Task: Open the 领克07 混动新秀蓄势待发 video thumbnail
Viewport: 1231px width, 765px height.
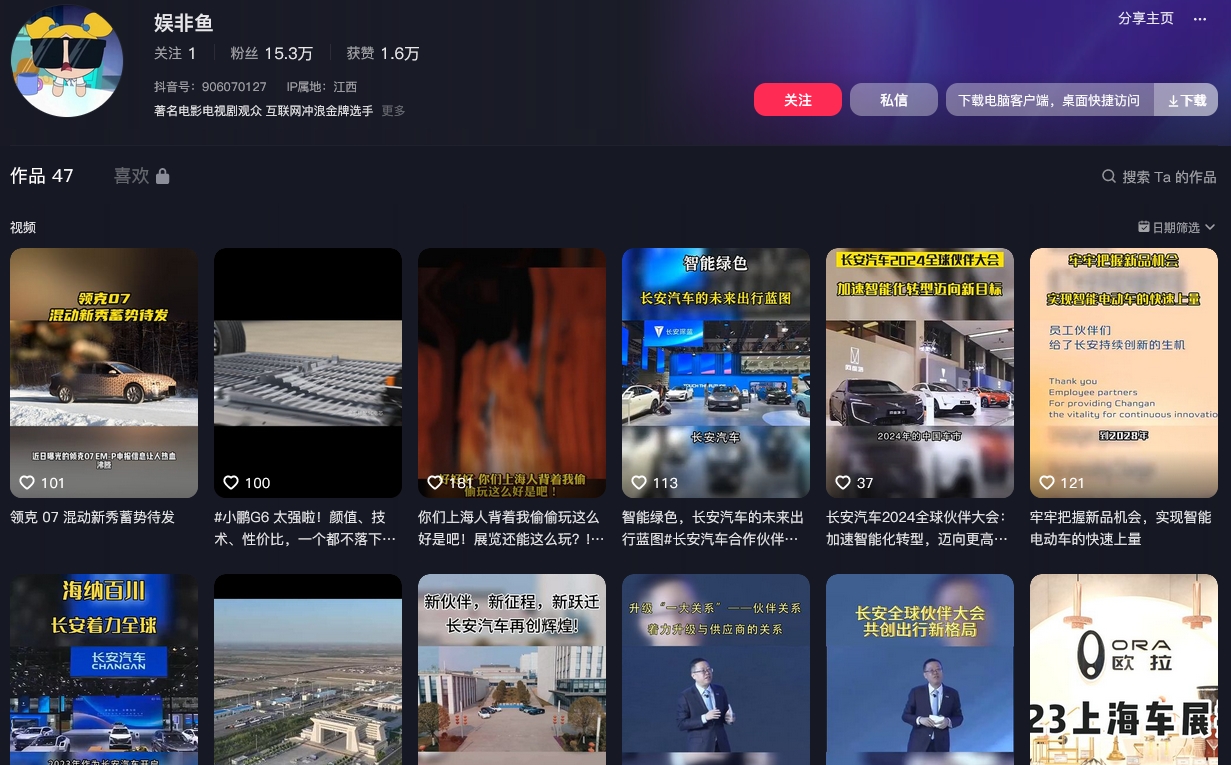Action: pyautogui.click(x=104, y=373)
